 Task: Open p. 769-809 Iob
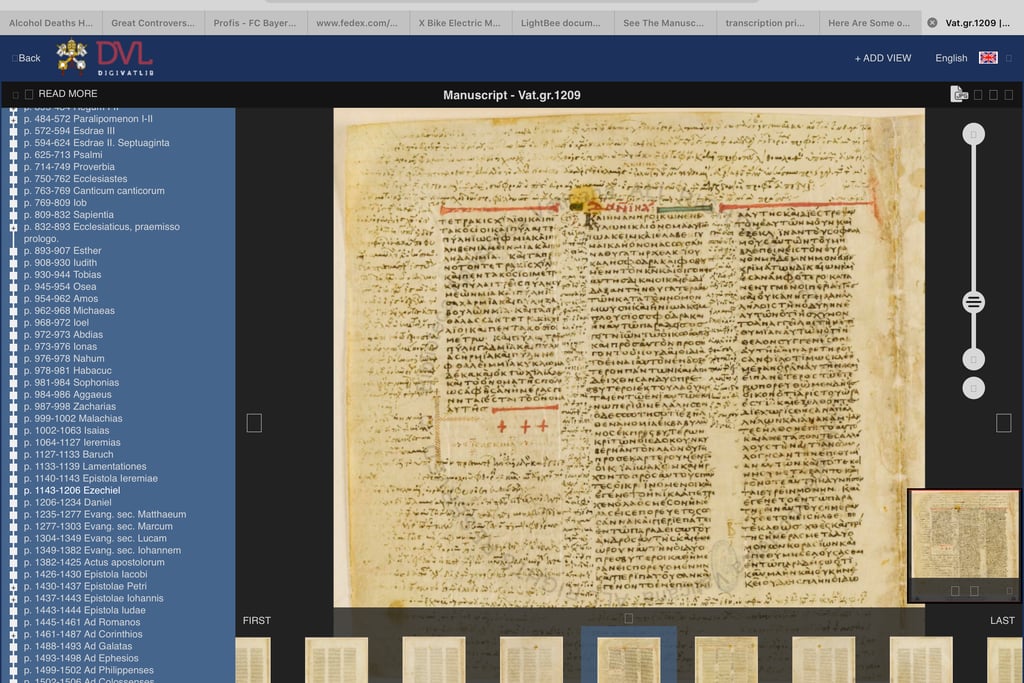[x=55, y=202]
